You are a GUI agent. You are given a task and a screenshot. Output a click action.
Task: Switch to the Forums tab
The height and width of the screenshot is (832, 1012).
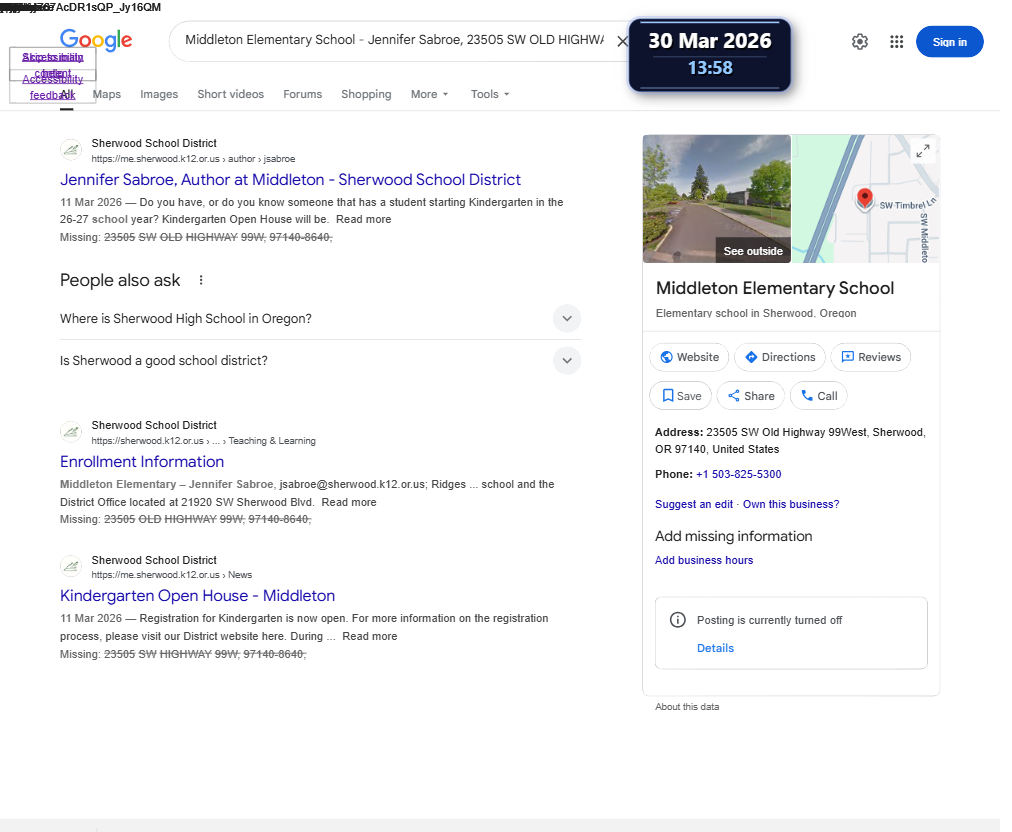click(302, 94)
